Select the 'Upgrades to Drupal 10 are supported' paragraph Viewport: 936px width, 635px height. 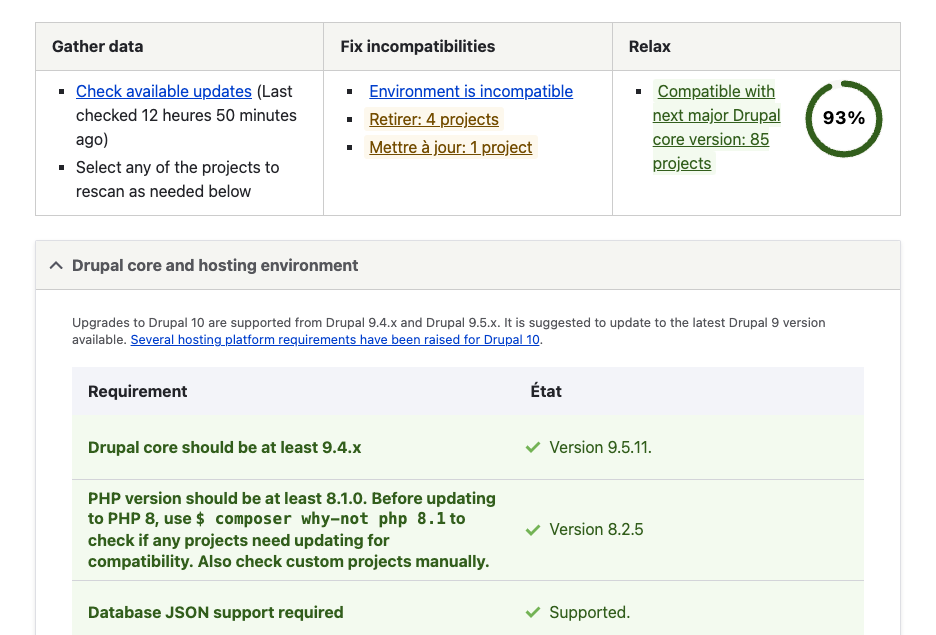point(449,331)
